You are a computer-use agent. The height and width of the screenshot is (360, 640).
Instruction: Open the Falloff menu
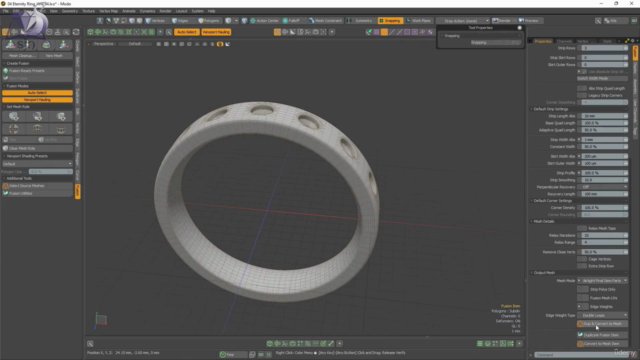click(291, 20)
